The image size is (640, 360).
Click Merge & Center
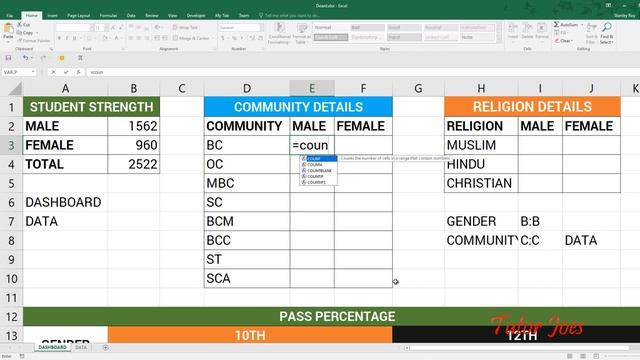tap(191, 38)
